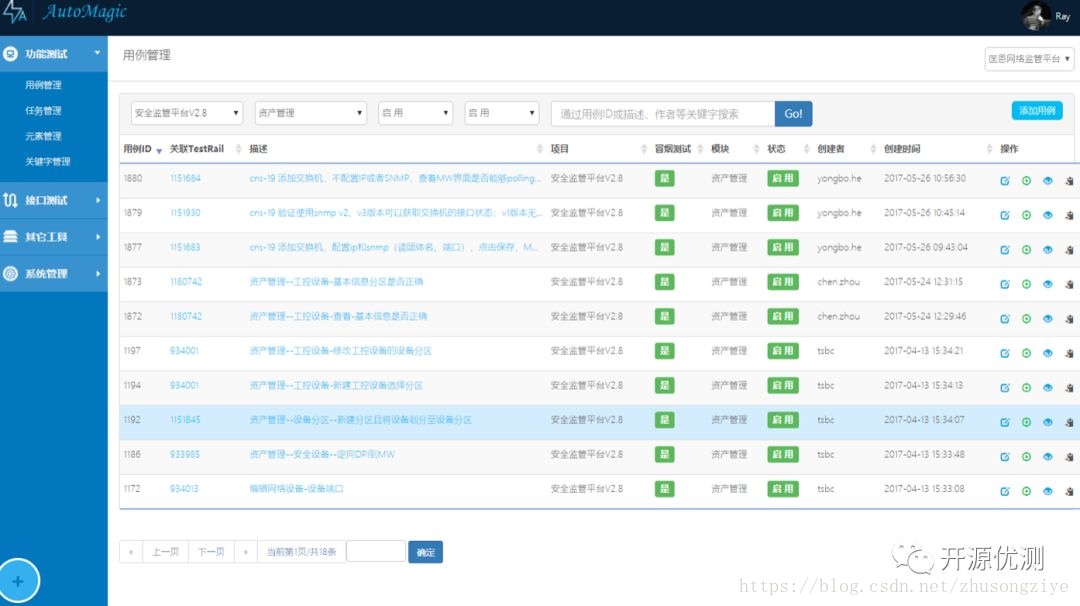Open the 资产管理 module dropdown

(x=311, y=113)
